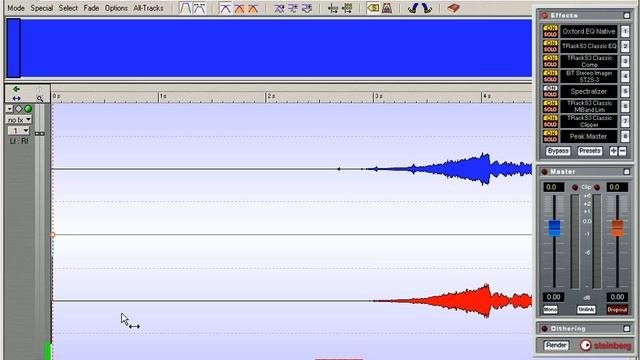Collapse the Dithering panel square button
The width and height of the screenshot is (640, 360).
[627, 329]
